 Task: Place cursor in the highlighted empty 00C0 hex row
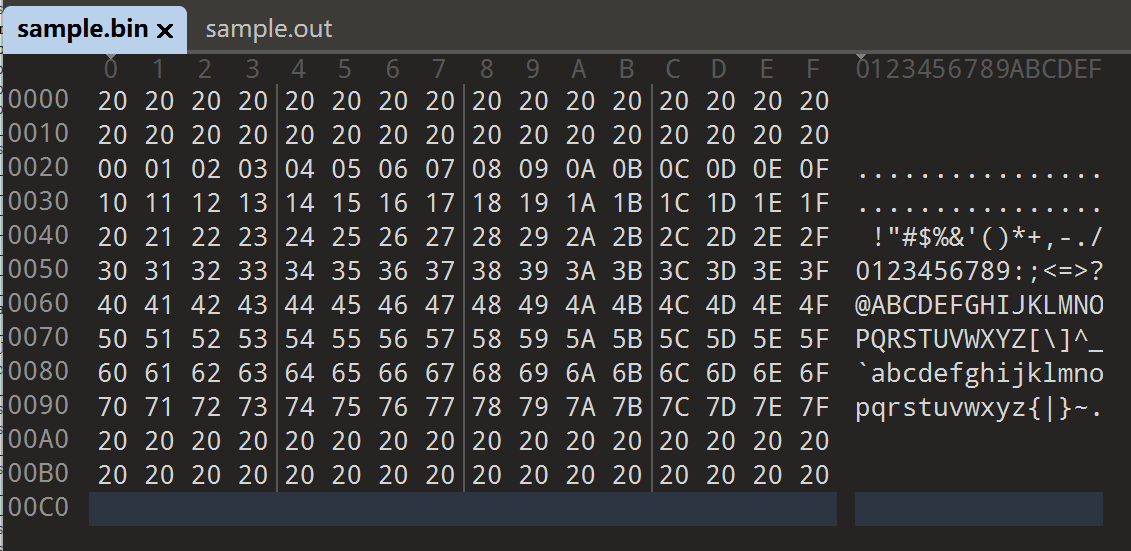(462, 508)
